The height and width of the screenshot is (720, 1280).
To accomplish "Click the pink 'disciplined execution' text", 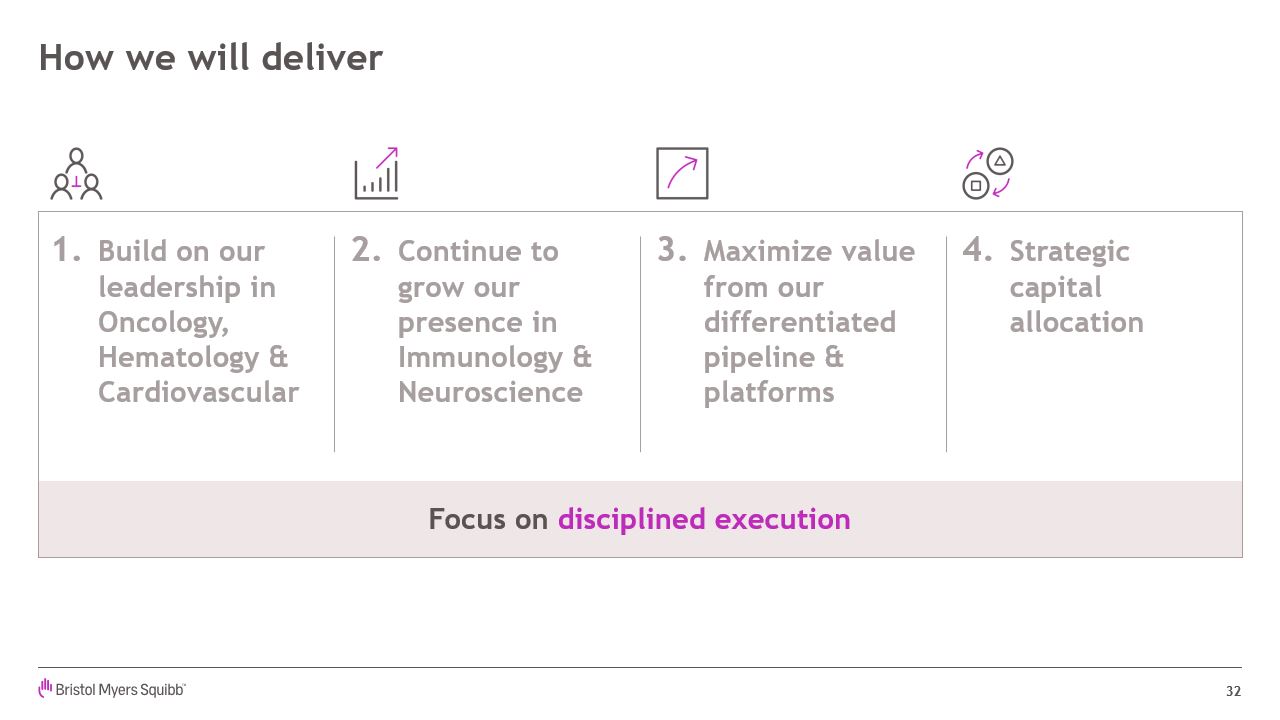I will pyautogui.click(x=704, y=519).
